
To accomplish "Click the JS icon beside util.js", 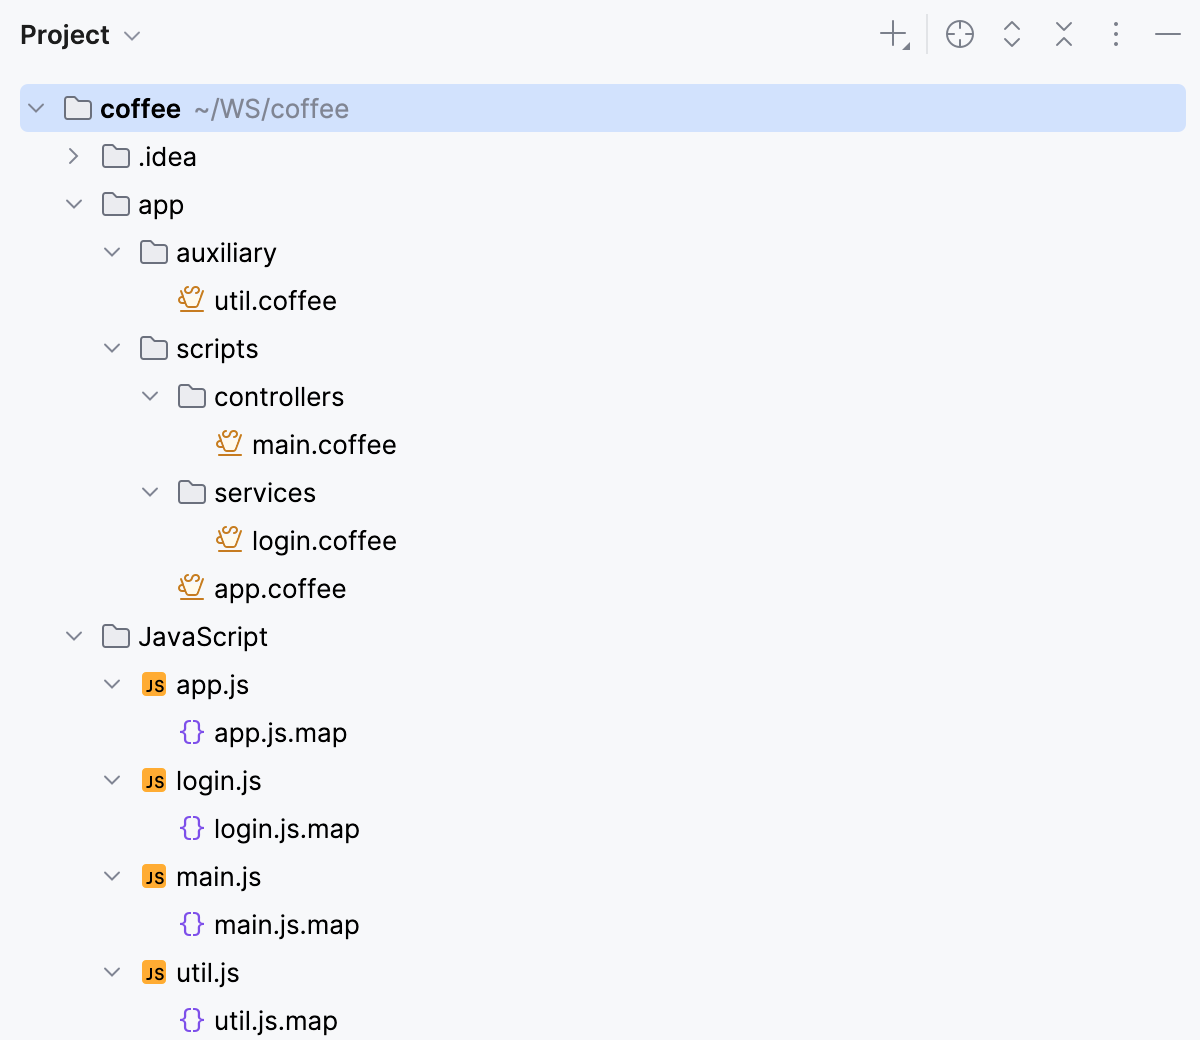I will [154, 972].
